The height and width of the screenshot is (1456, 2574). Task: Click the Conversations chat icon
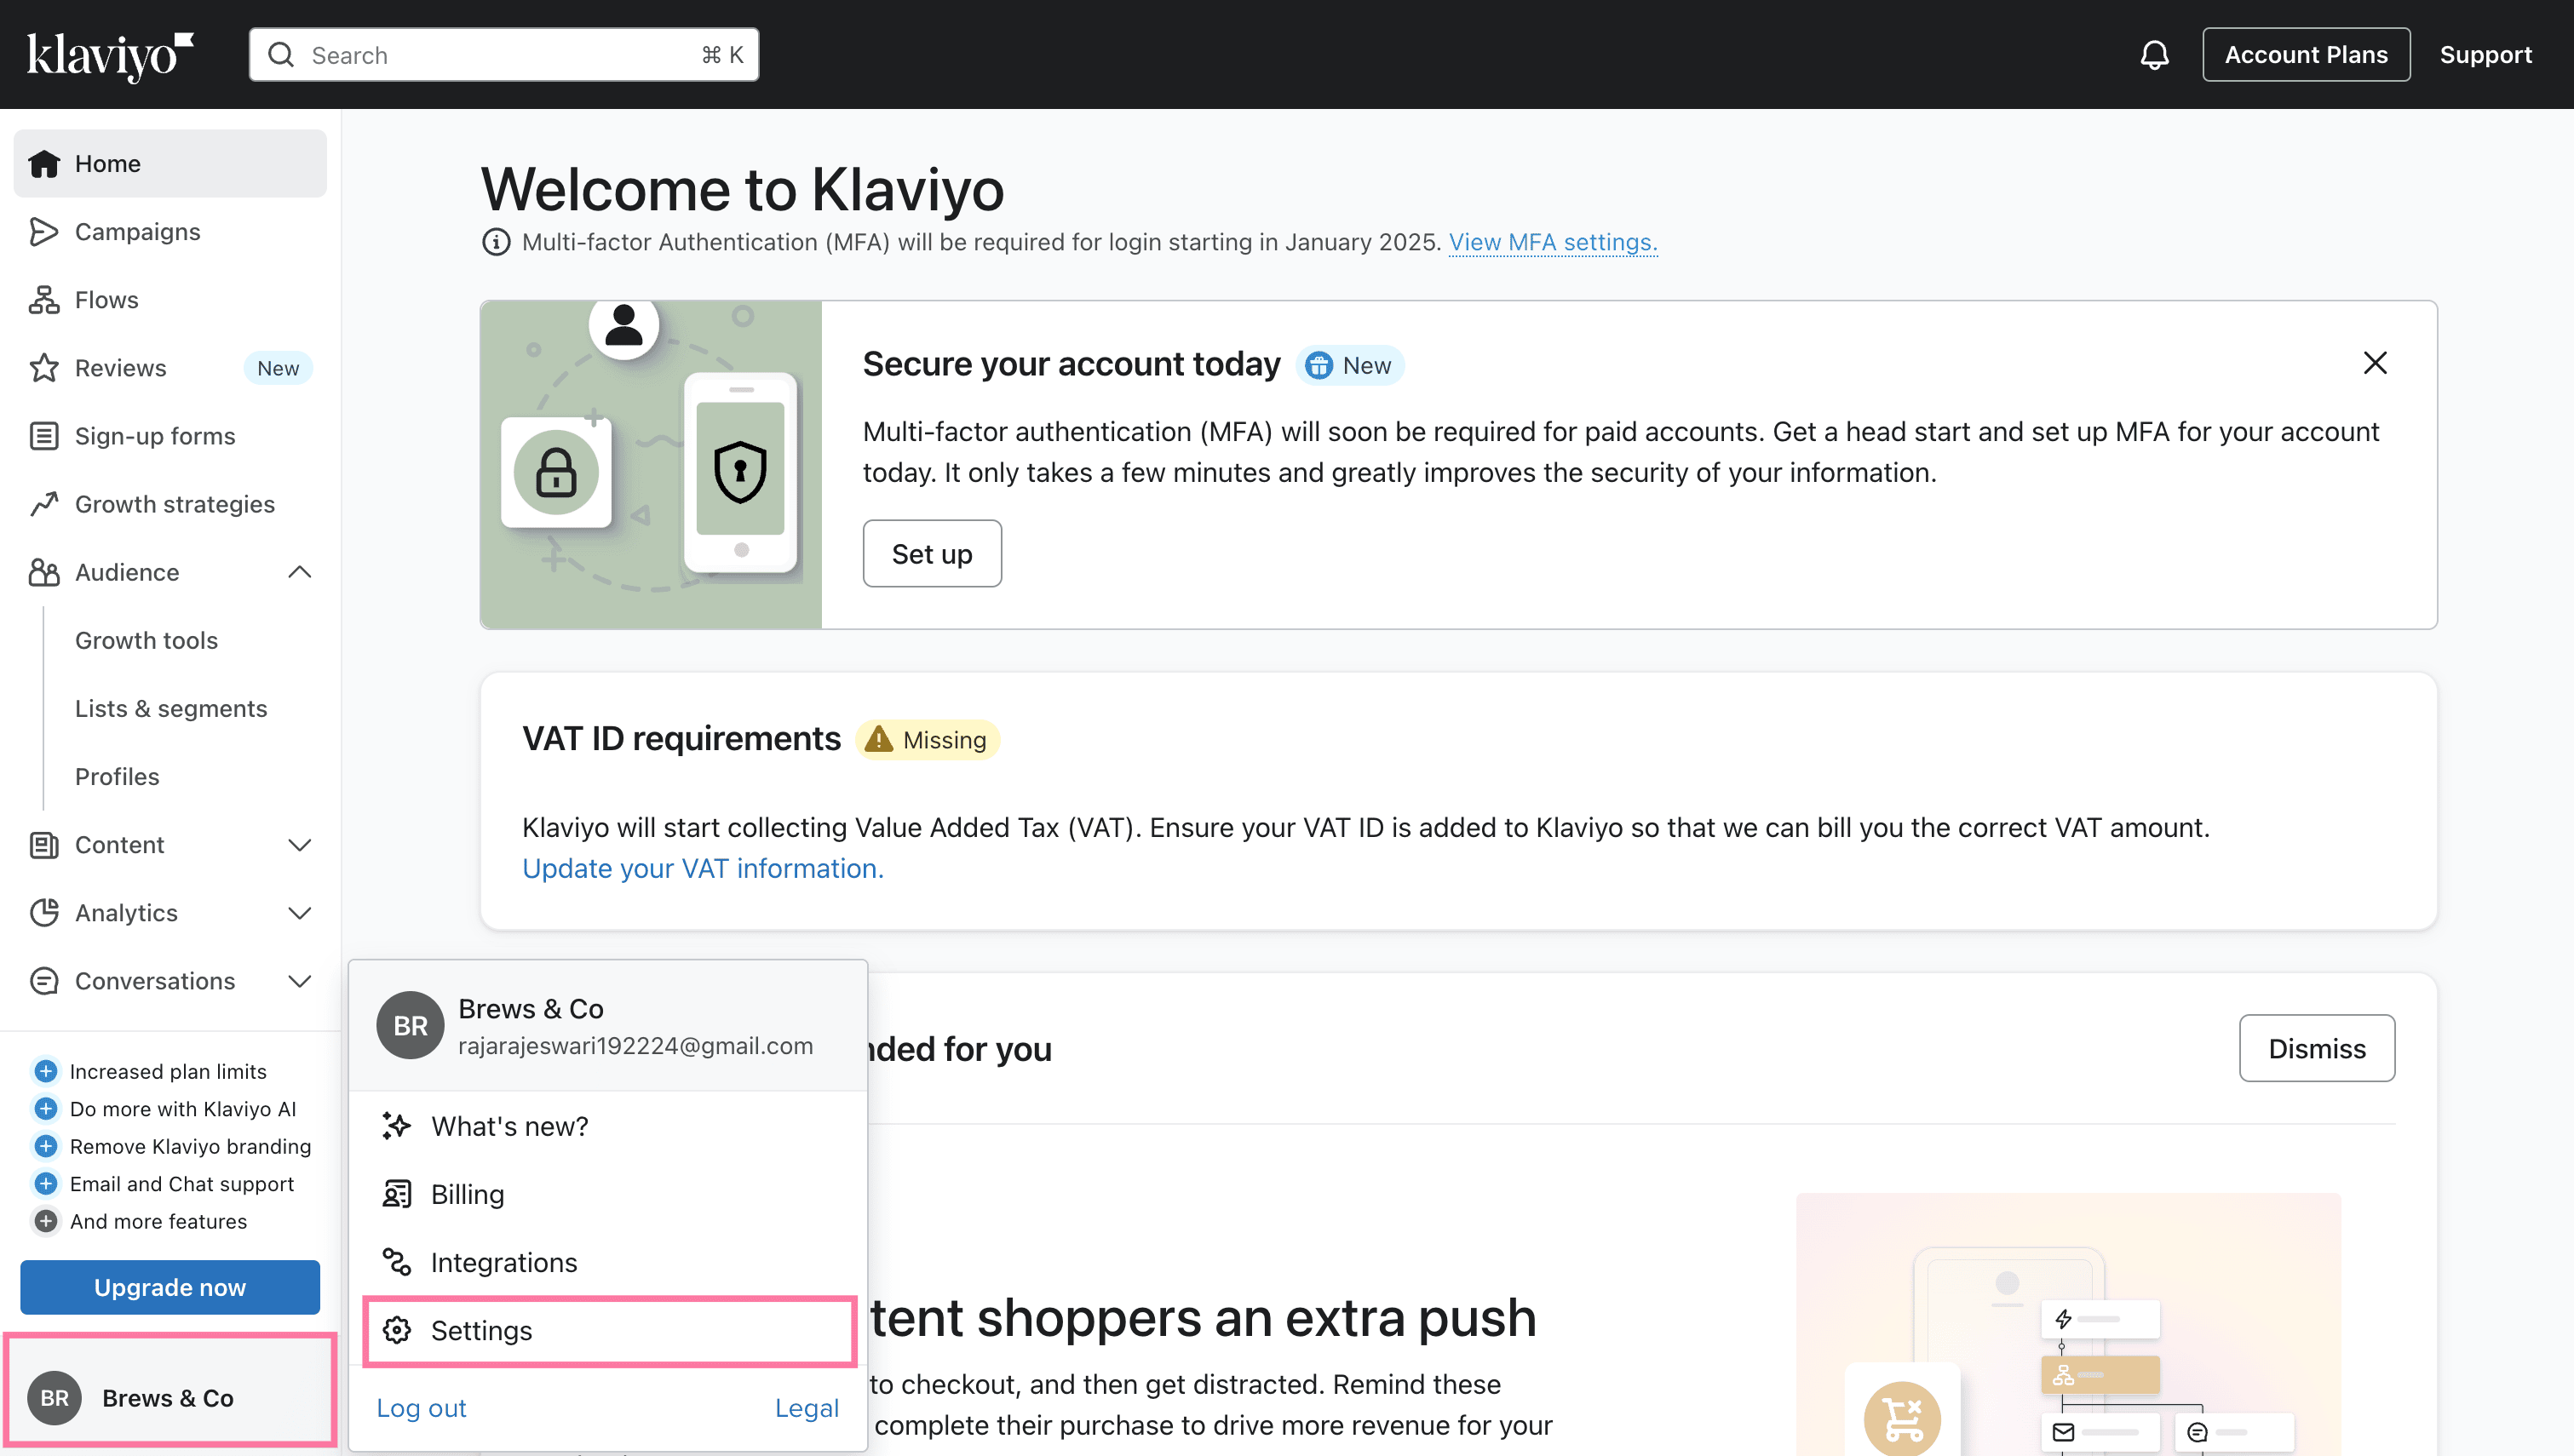[x=44, y=980]
